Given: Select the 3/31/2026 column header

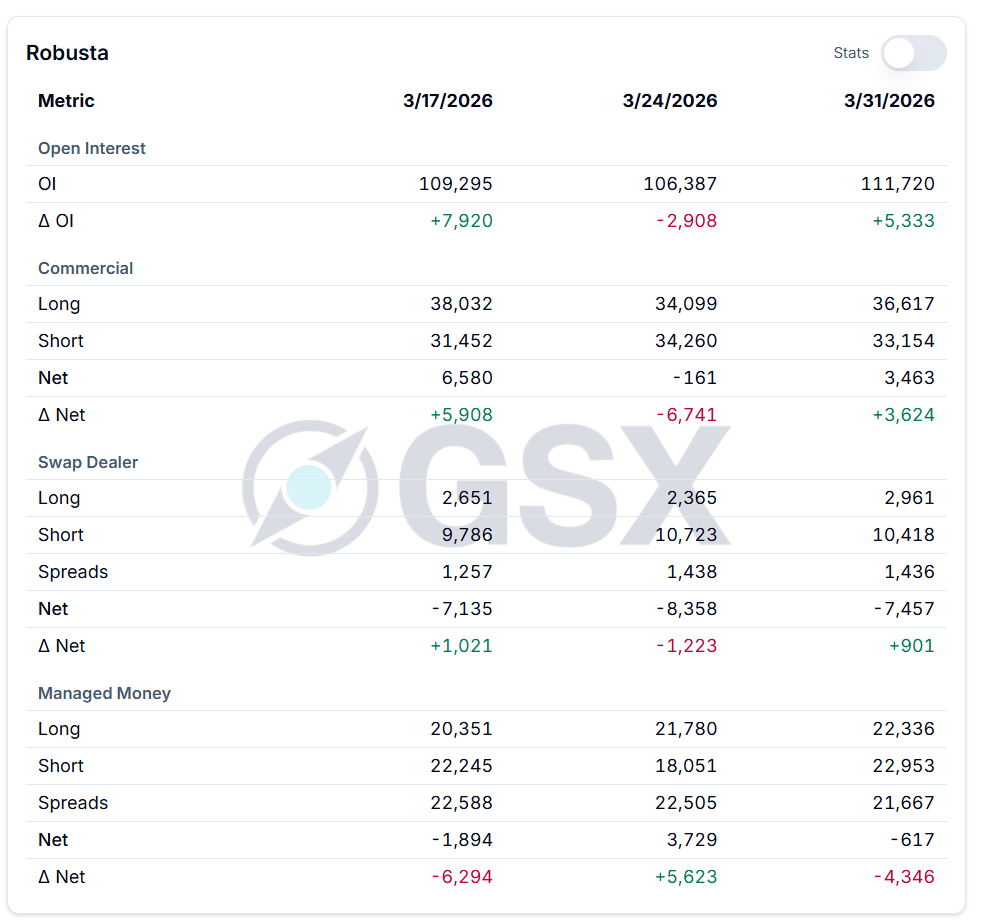Looking at the screenshot, I should coord(889,101).
